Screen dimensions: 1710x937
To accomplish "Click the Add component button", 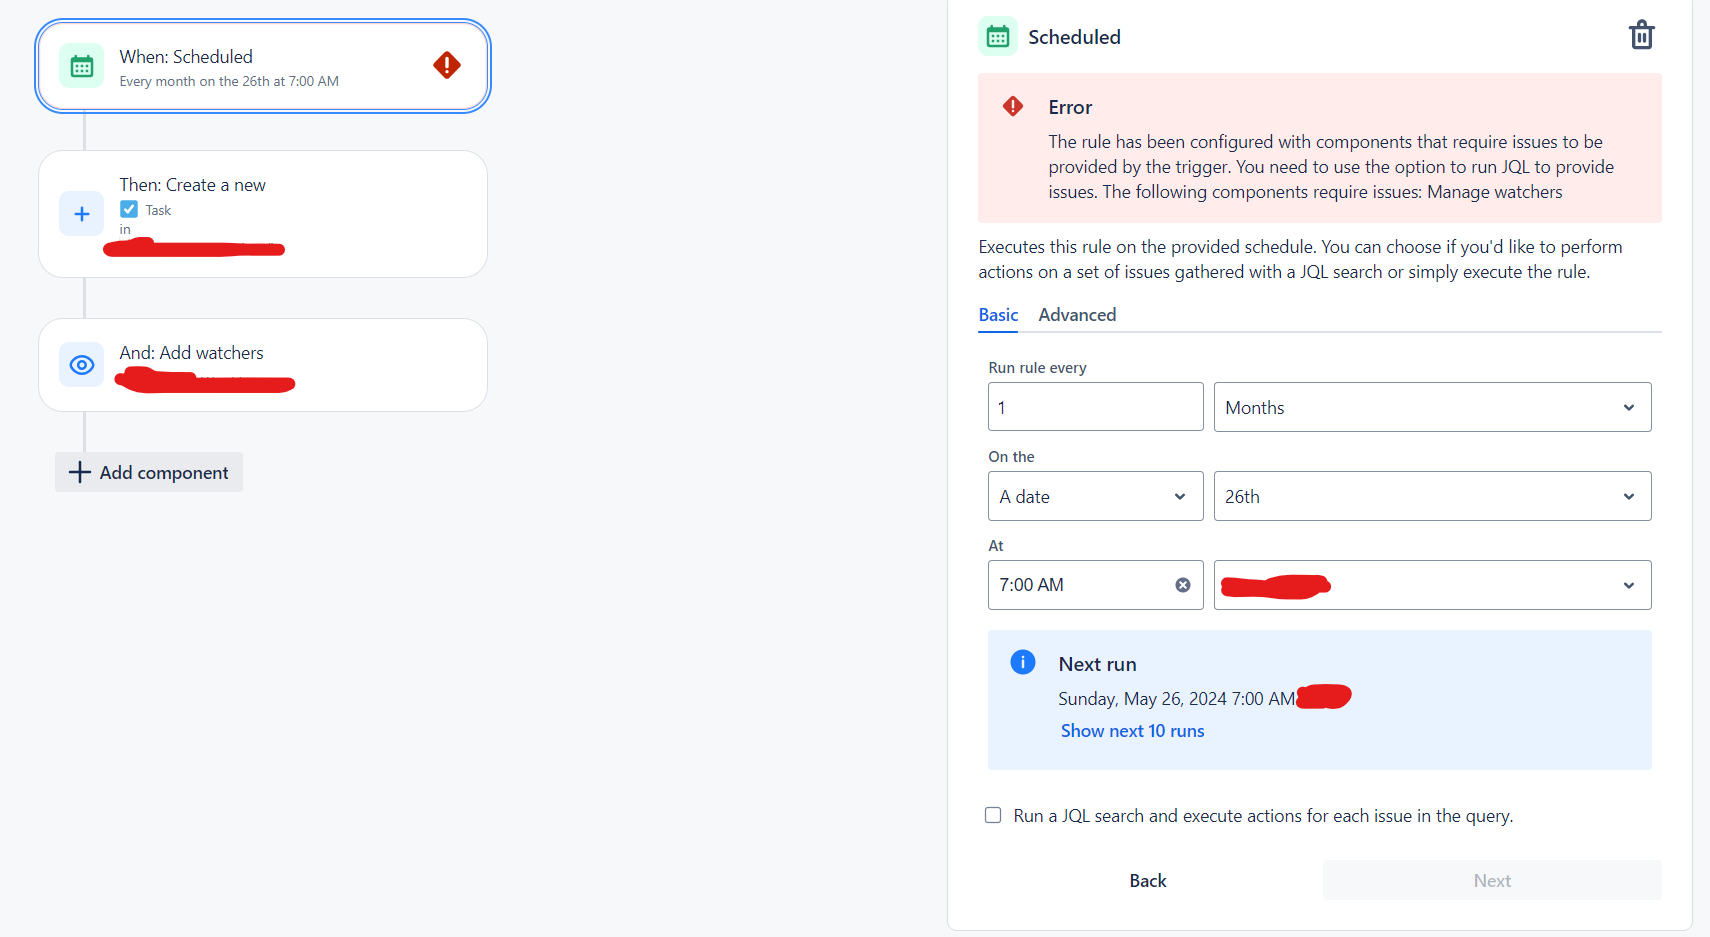I will (149, 472).
